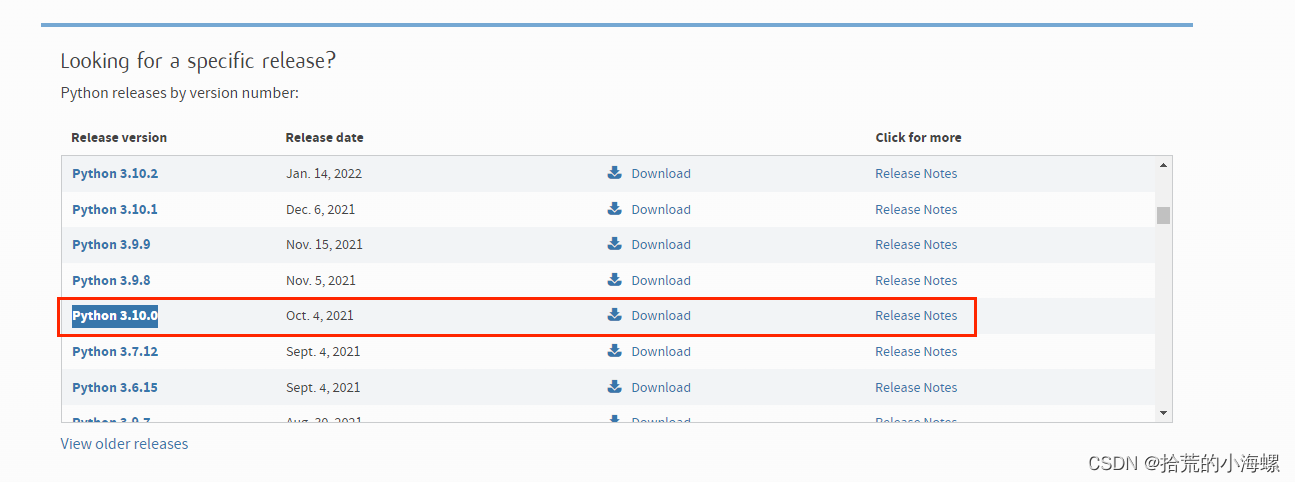
Task: View Release Notes for Python 3.9.8
Action: click(916, 280)
